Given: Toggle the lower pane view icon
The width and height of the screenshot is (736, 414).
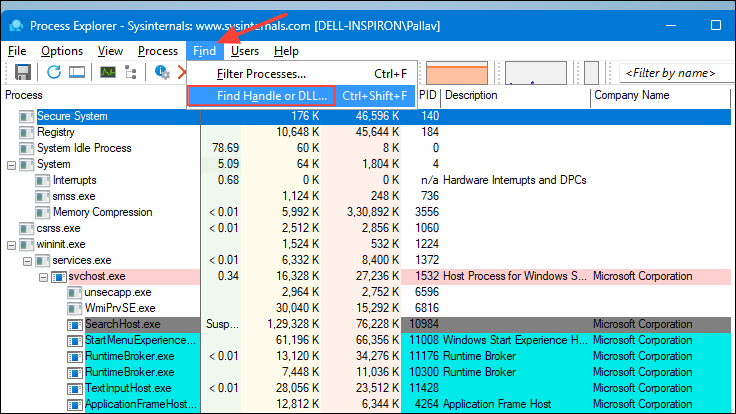Looking at the screenshot, I should point(77,72).
